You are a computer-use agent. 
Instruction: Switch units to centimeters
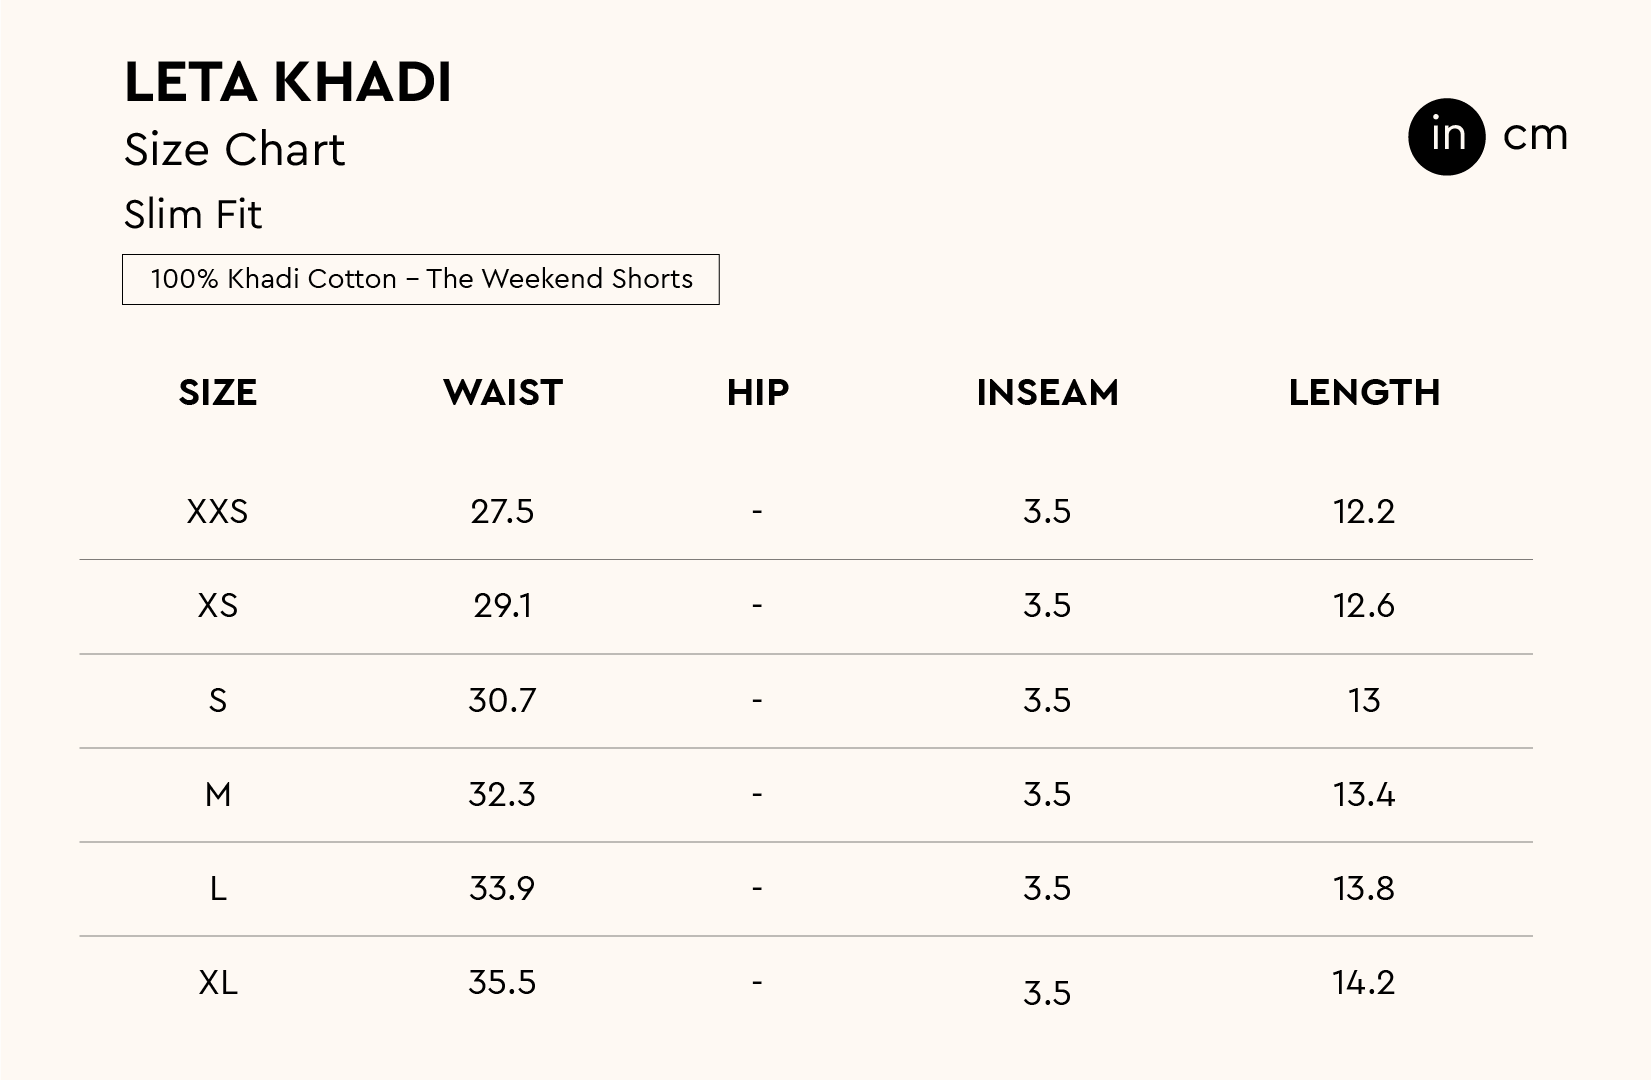click(x=1534, y=136)
